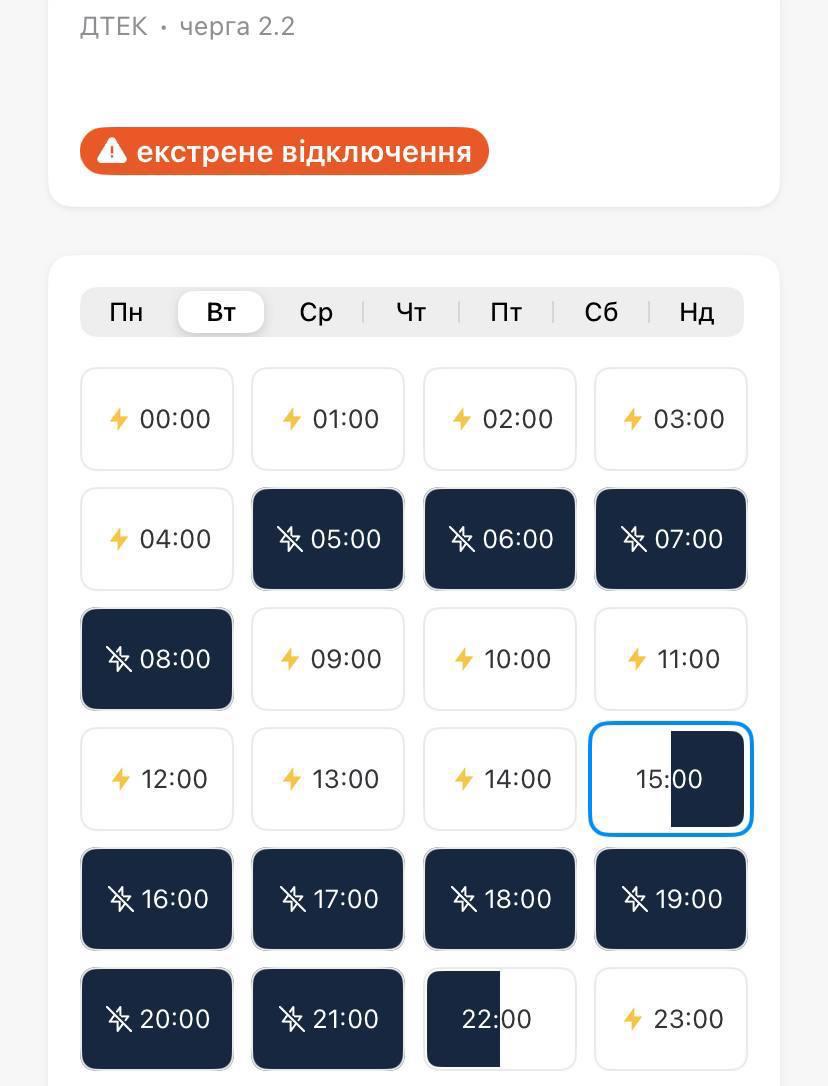Click the екстрене відключення badge
The height and width of the screenshot is (1086, 828).
click(x=284, y=151)
